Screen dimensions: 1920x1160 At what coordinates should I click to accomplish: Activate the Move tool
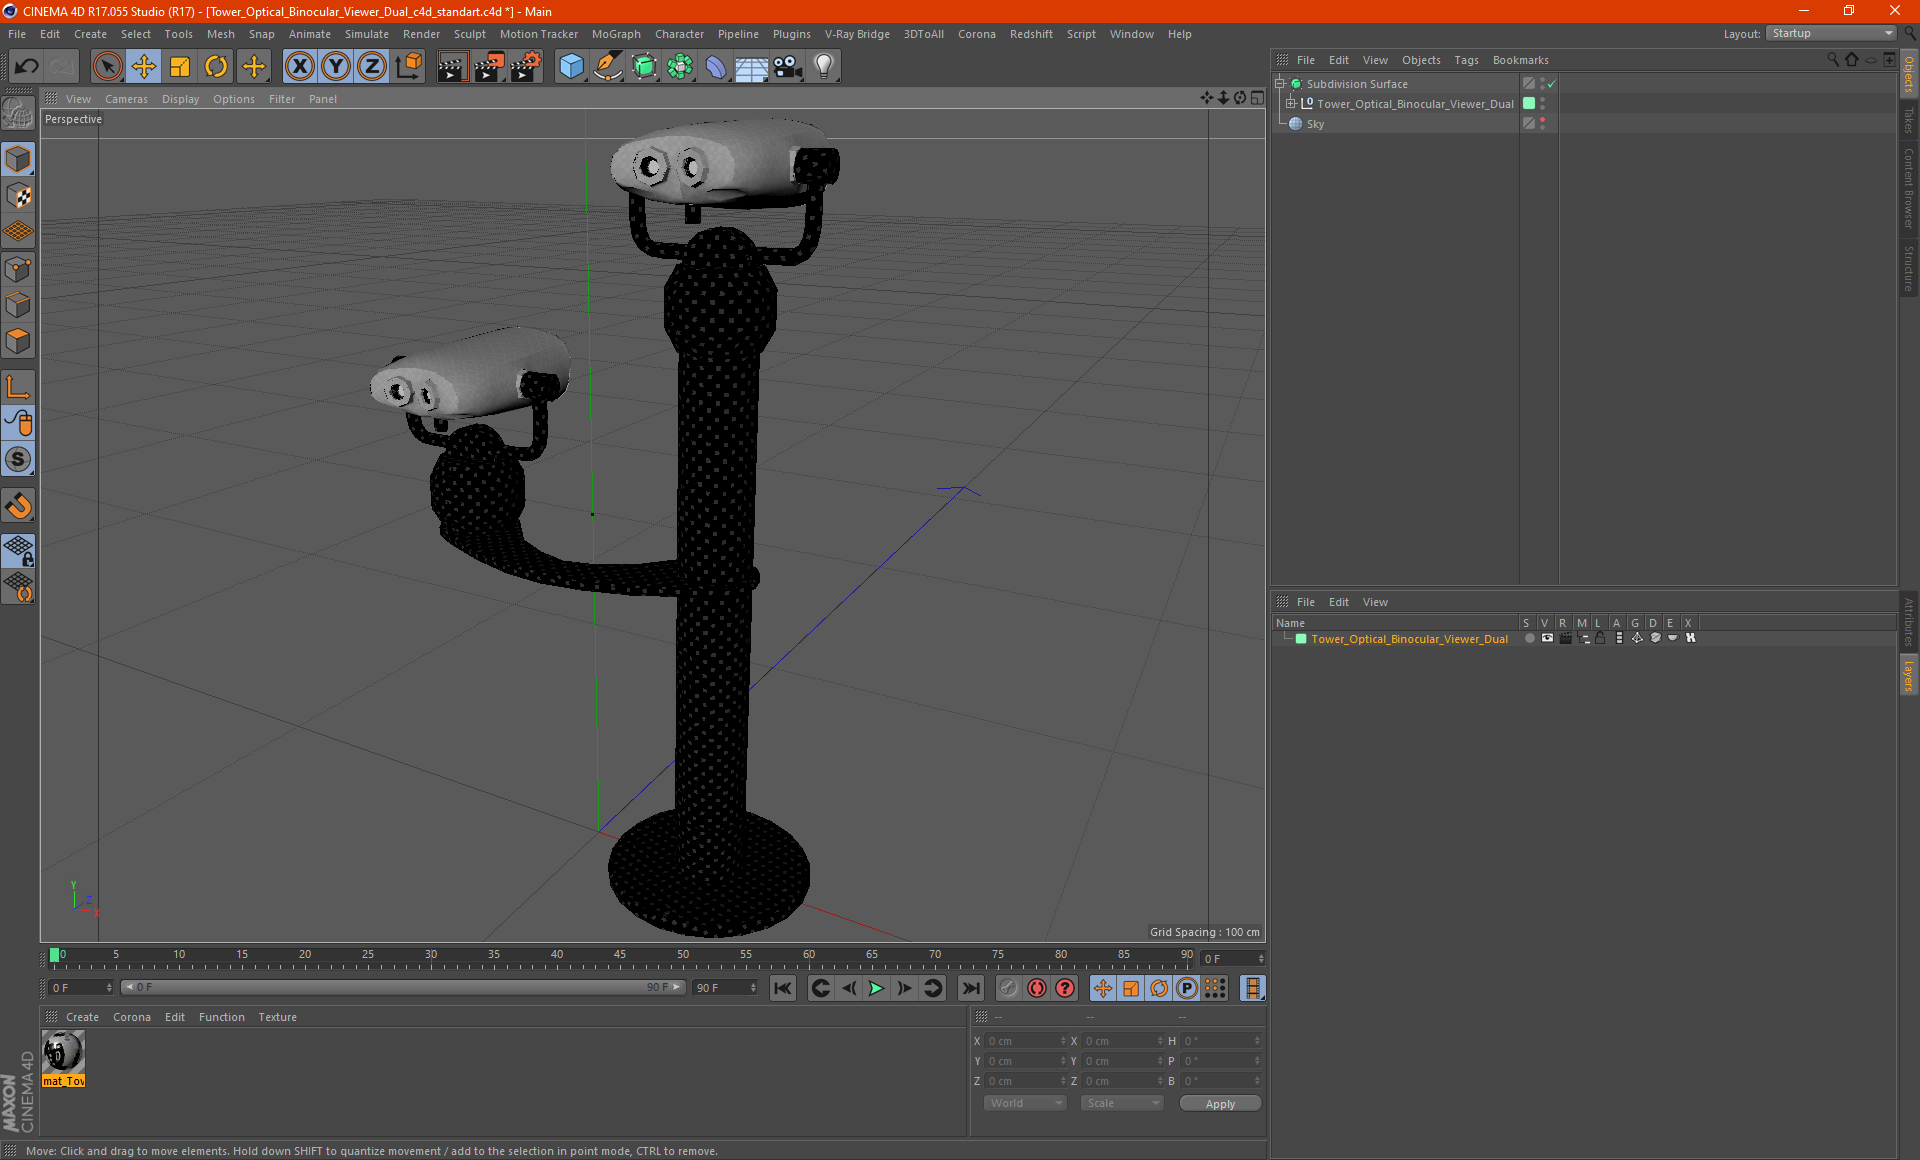coord(144,67)
